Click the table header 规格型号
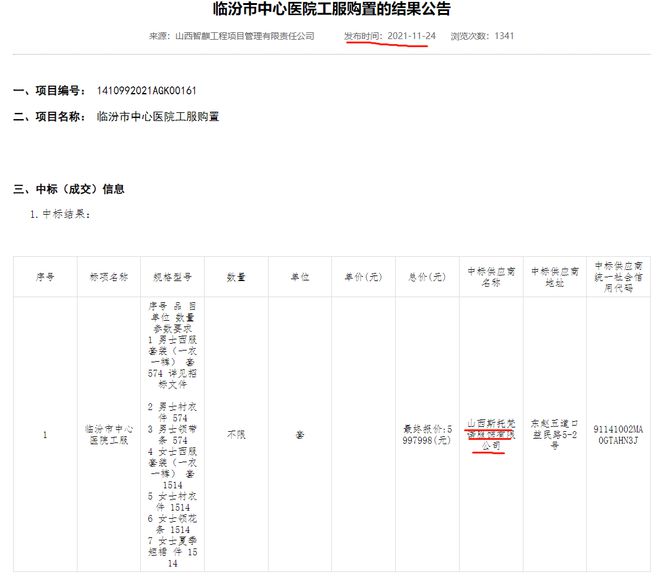Image resolution: width=660 pixels, height=577 pixels. tap(172, 277)
